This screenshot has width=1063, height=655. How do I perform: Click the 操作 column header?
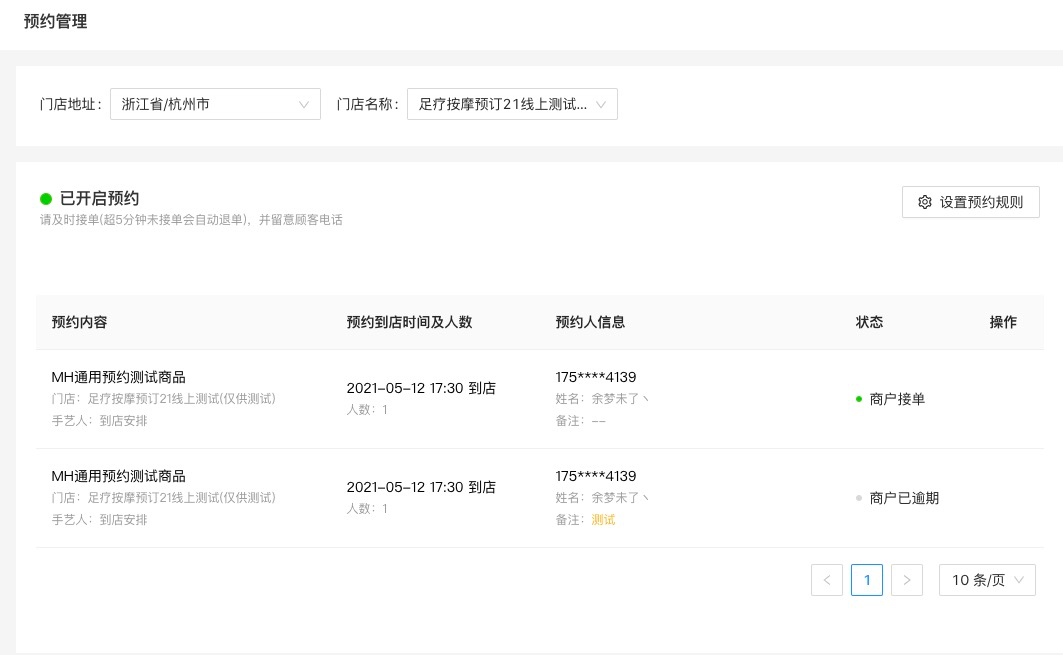pyautogui.click(x=1003, y=322)
